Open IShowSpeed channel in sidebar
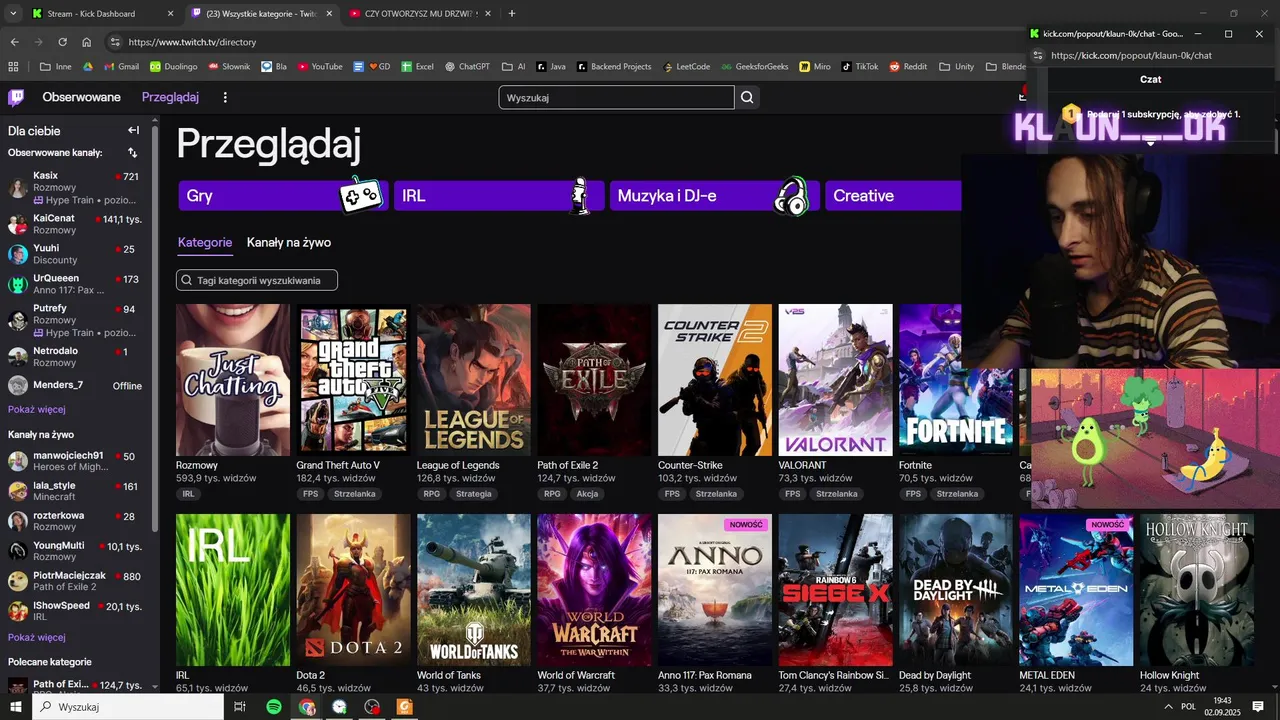This screenshot has height=720, width=1280. 76,611
